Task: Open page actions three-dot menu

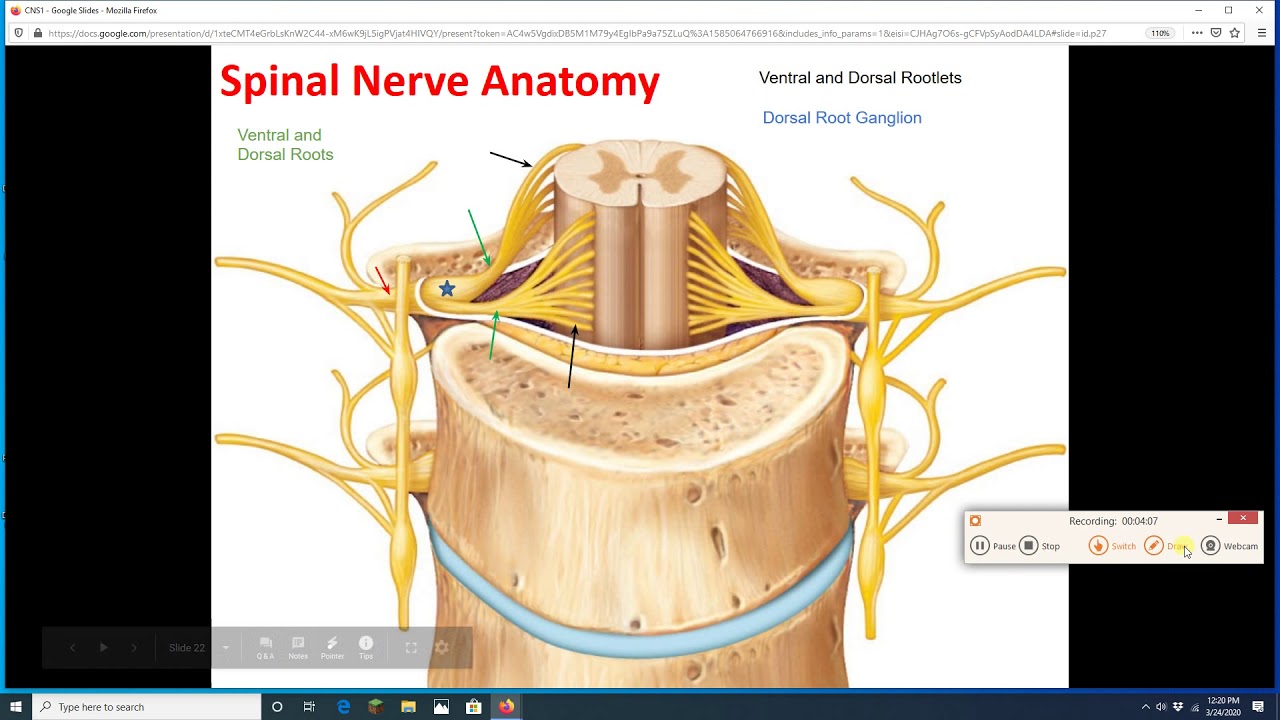Action: [1196, 33]
